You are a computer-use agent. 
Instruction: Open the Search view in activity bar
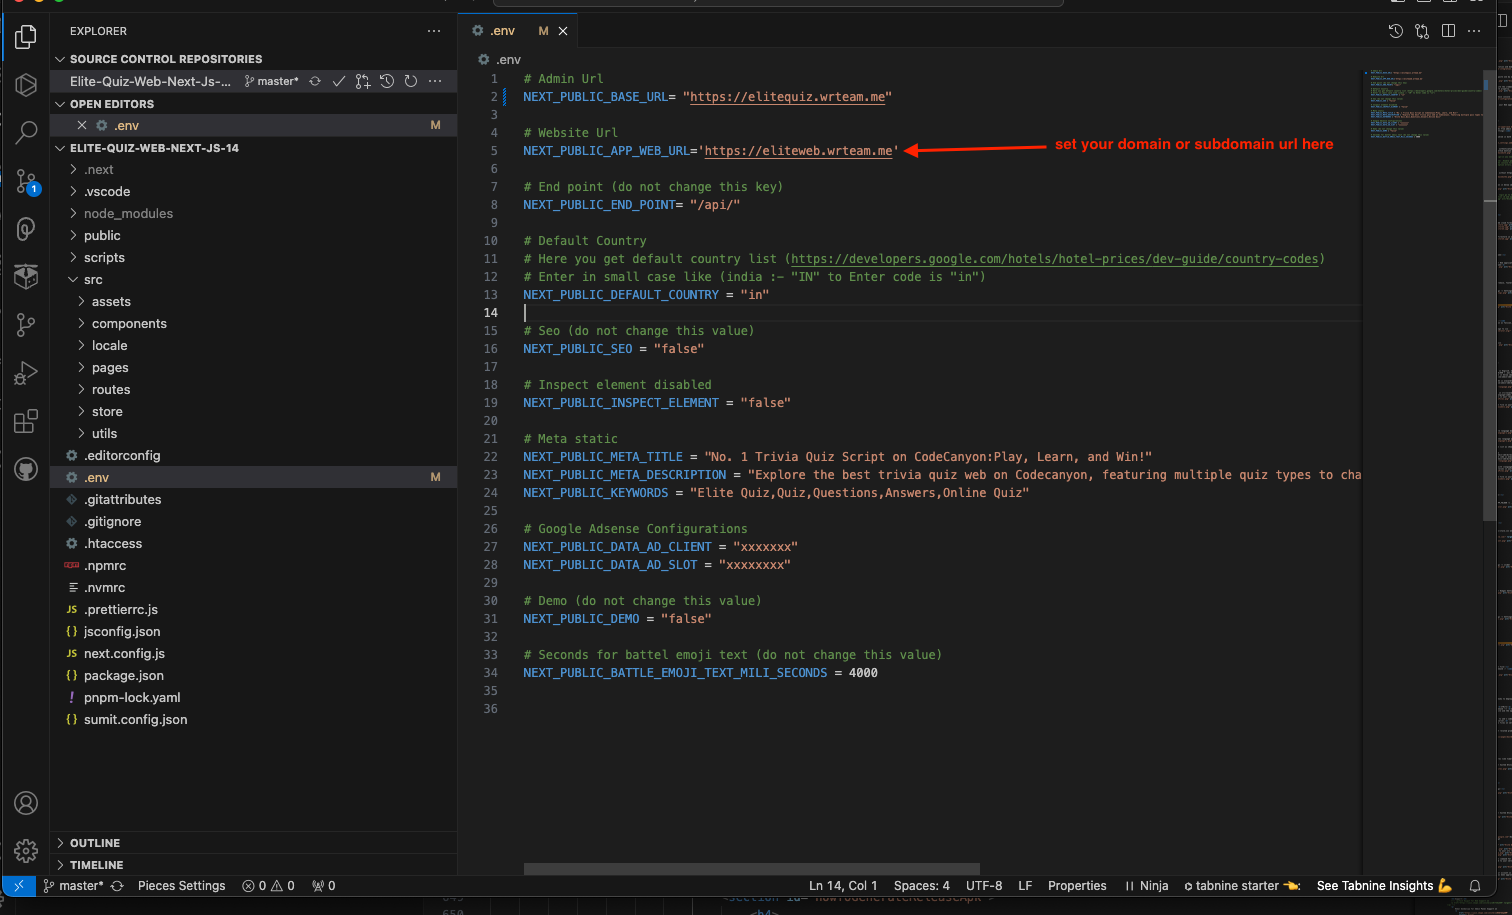point(26,132)
